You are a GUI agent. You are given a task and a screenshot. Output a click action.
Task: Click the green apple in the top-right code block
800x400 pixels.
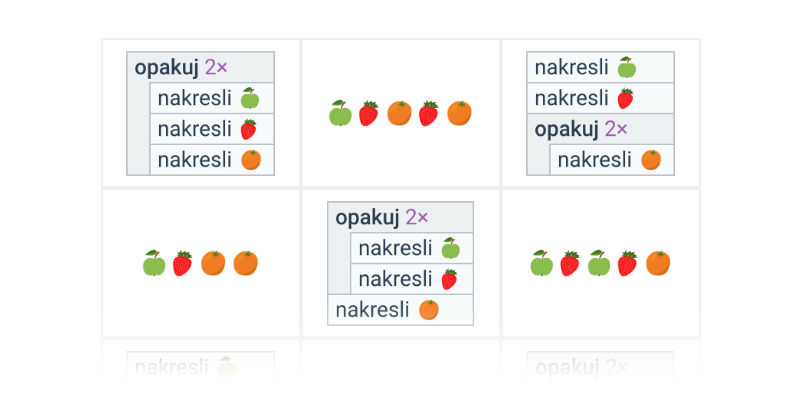pyautogui.click(x=627, y=67)
